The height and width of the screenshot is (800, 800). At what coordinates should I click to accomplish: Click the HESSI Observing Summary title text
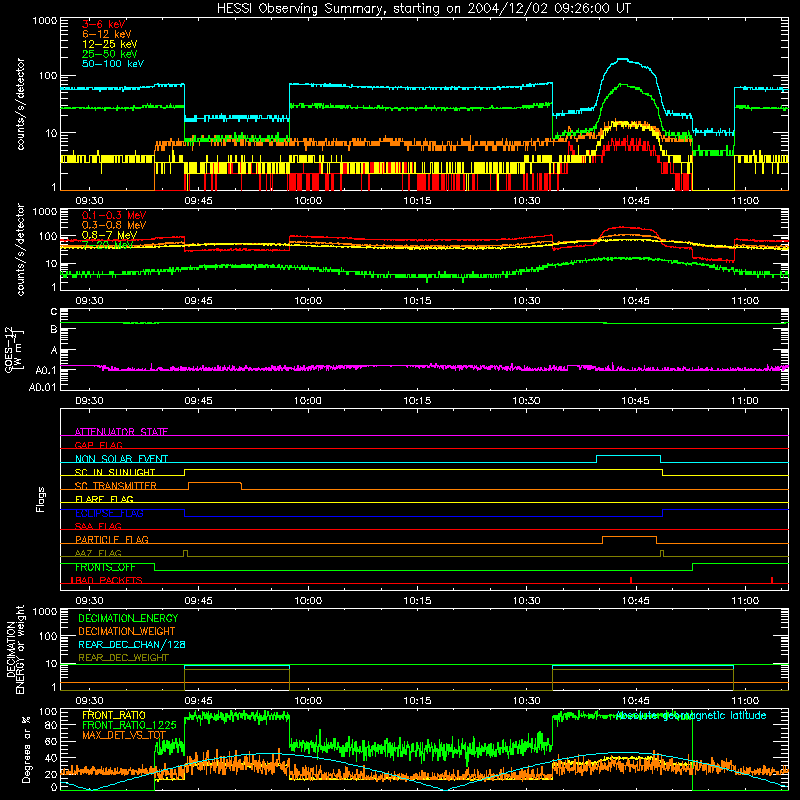click(423, 8)
